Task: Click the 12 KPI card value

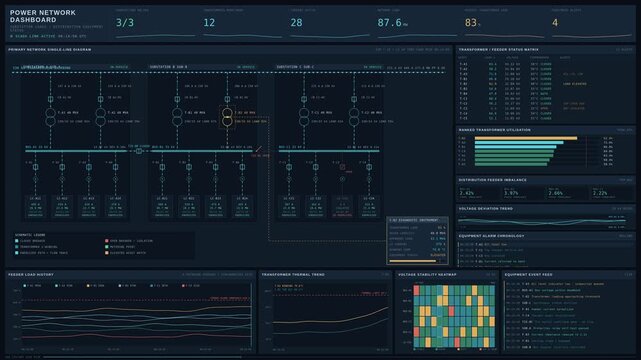Action: tap(209, 23)
